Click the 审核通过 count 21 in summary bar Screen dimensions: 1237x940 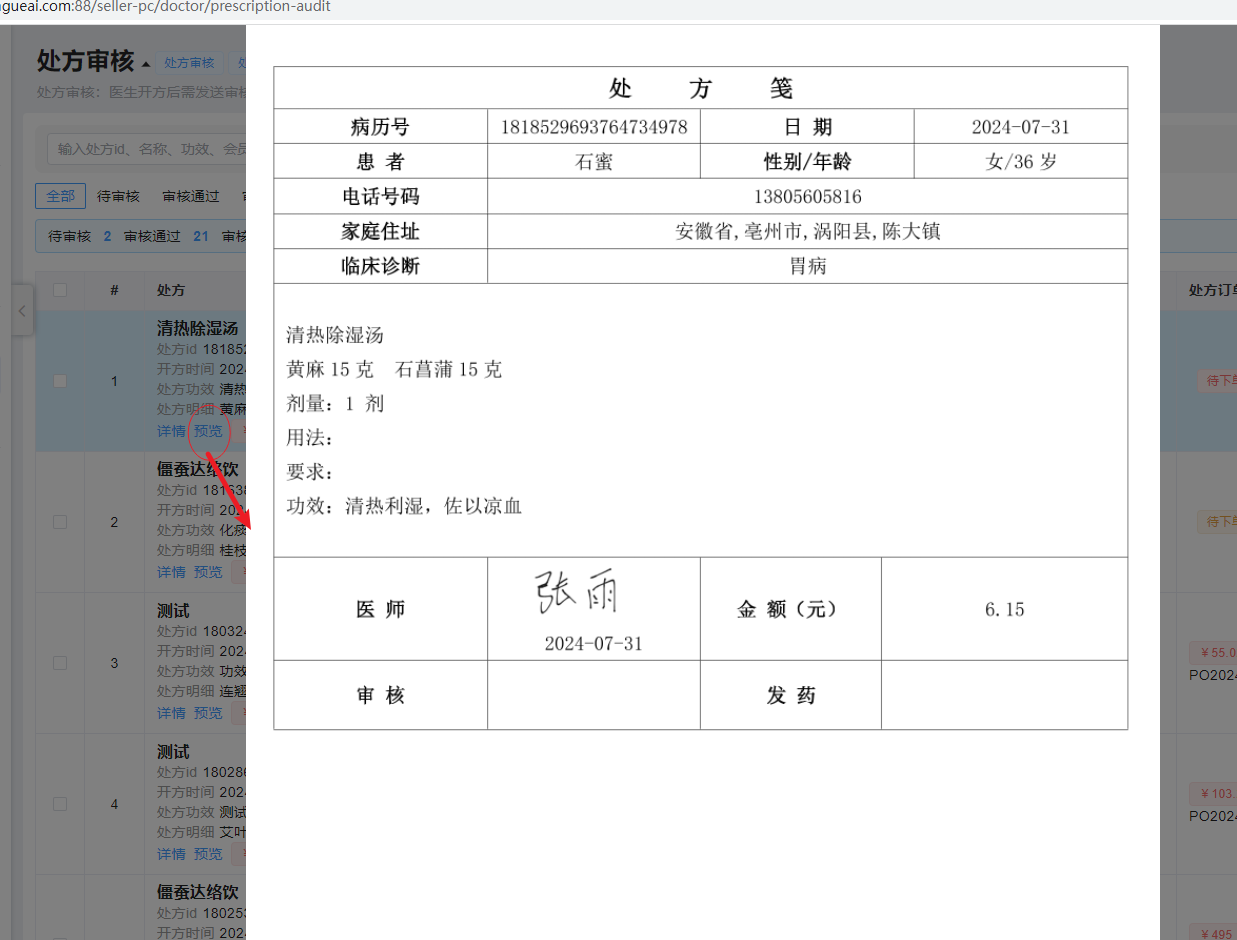click(201, 237)
